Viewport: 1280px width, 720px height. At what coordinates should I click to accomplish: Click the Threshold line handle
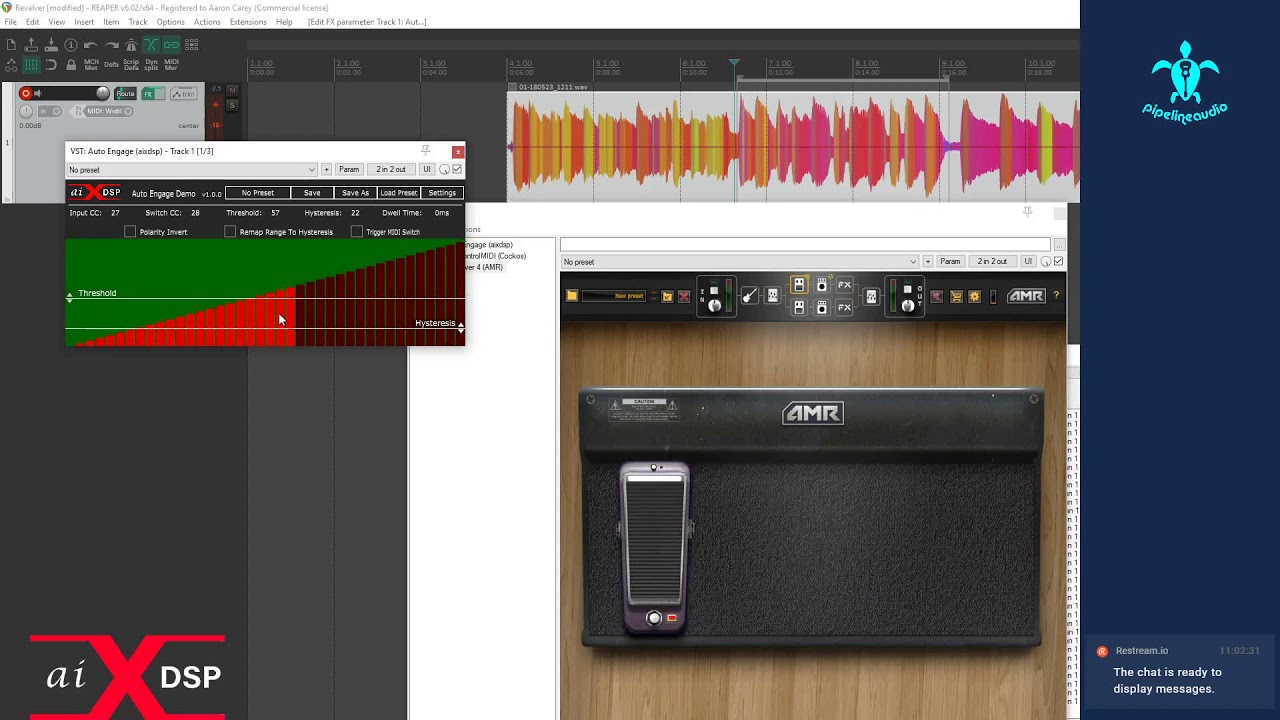point(69,297)
